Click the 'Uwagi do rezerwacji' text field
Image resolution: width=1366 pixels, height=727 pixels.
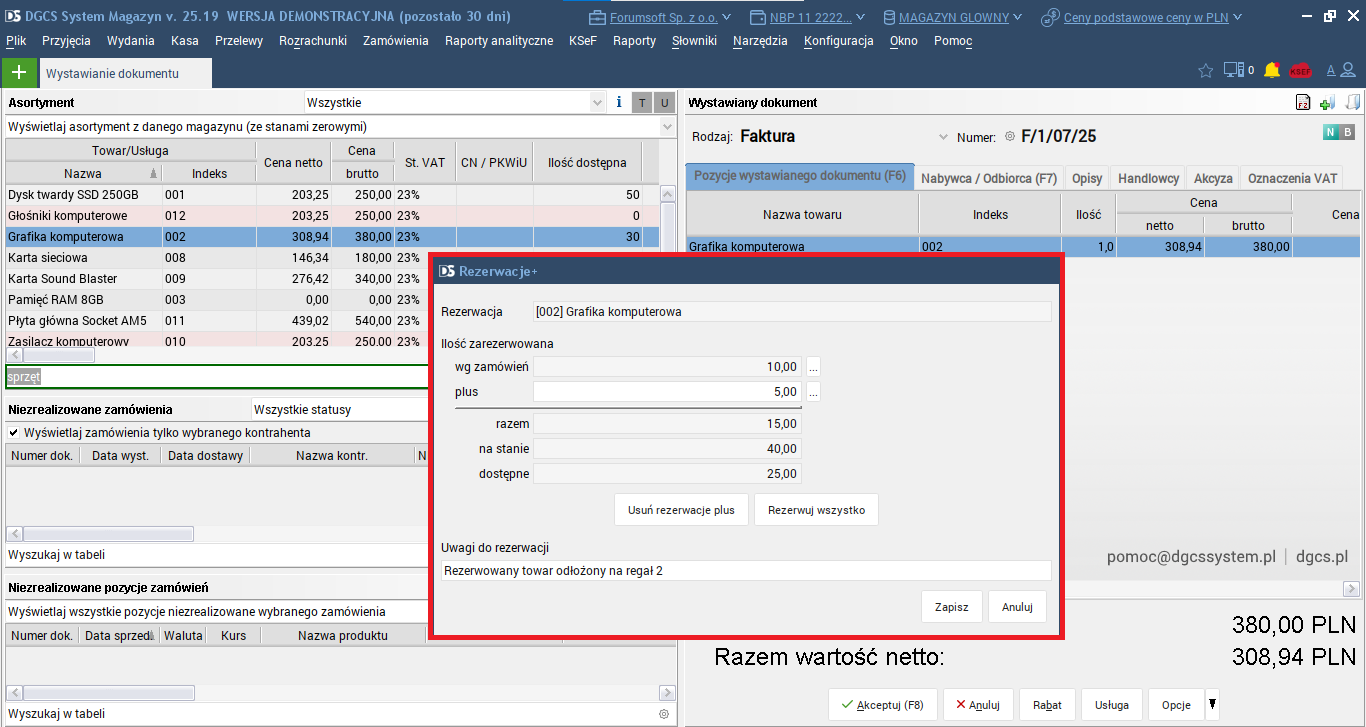tap(745, 571)
